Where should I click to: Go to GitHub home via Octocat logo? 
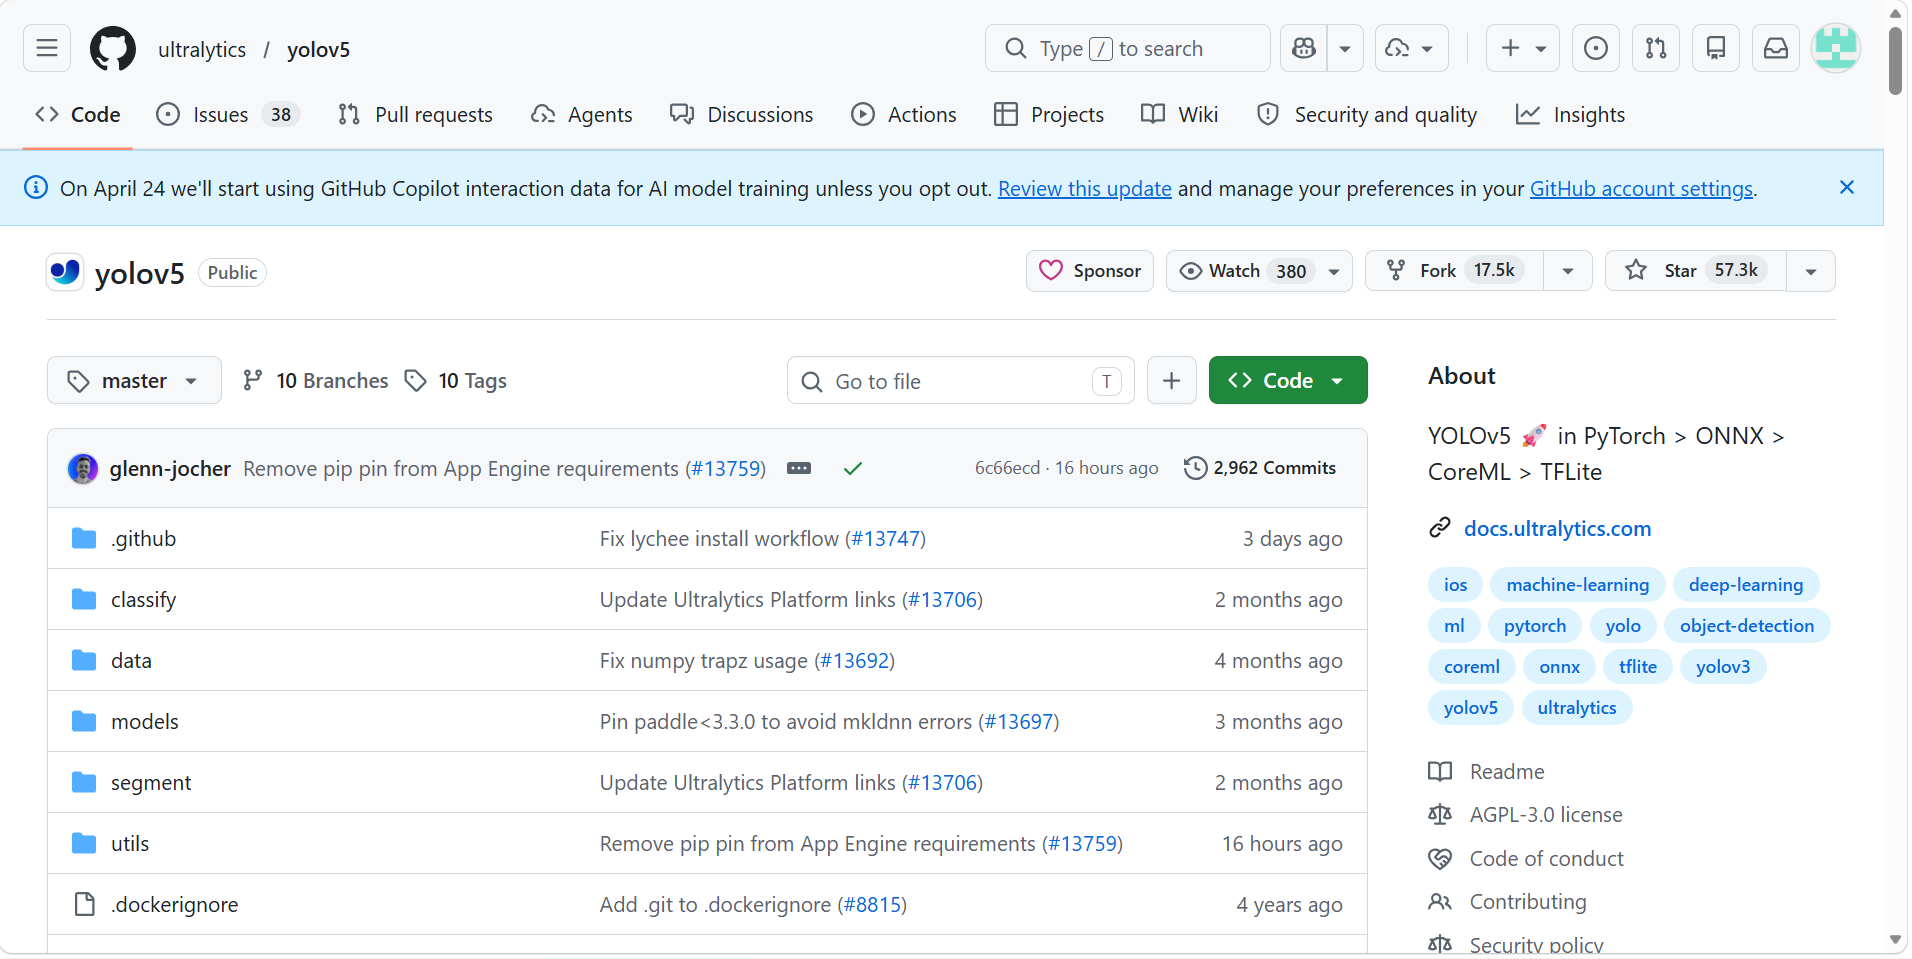point(113,49)
